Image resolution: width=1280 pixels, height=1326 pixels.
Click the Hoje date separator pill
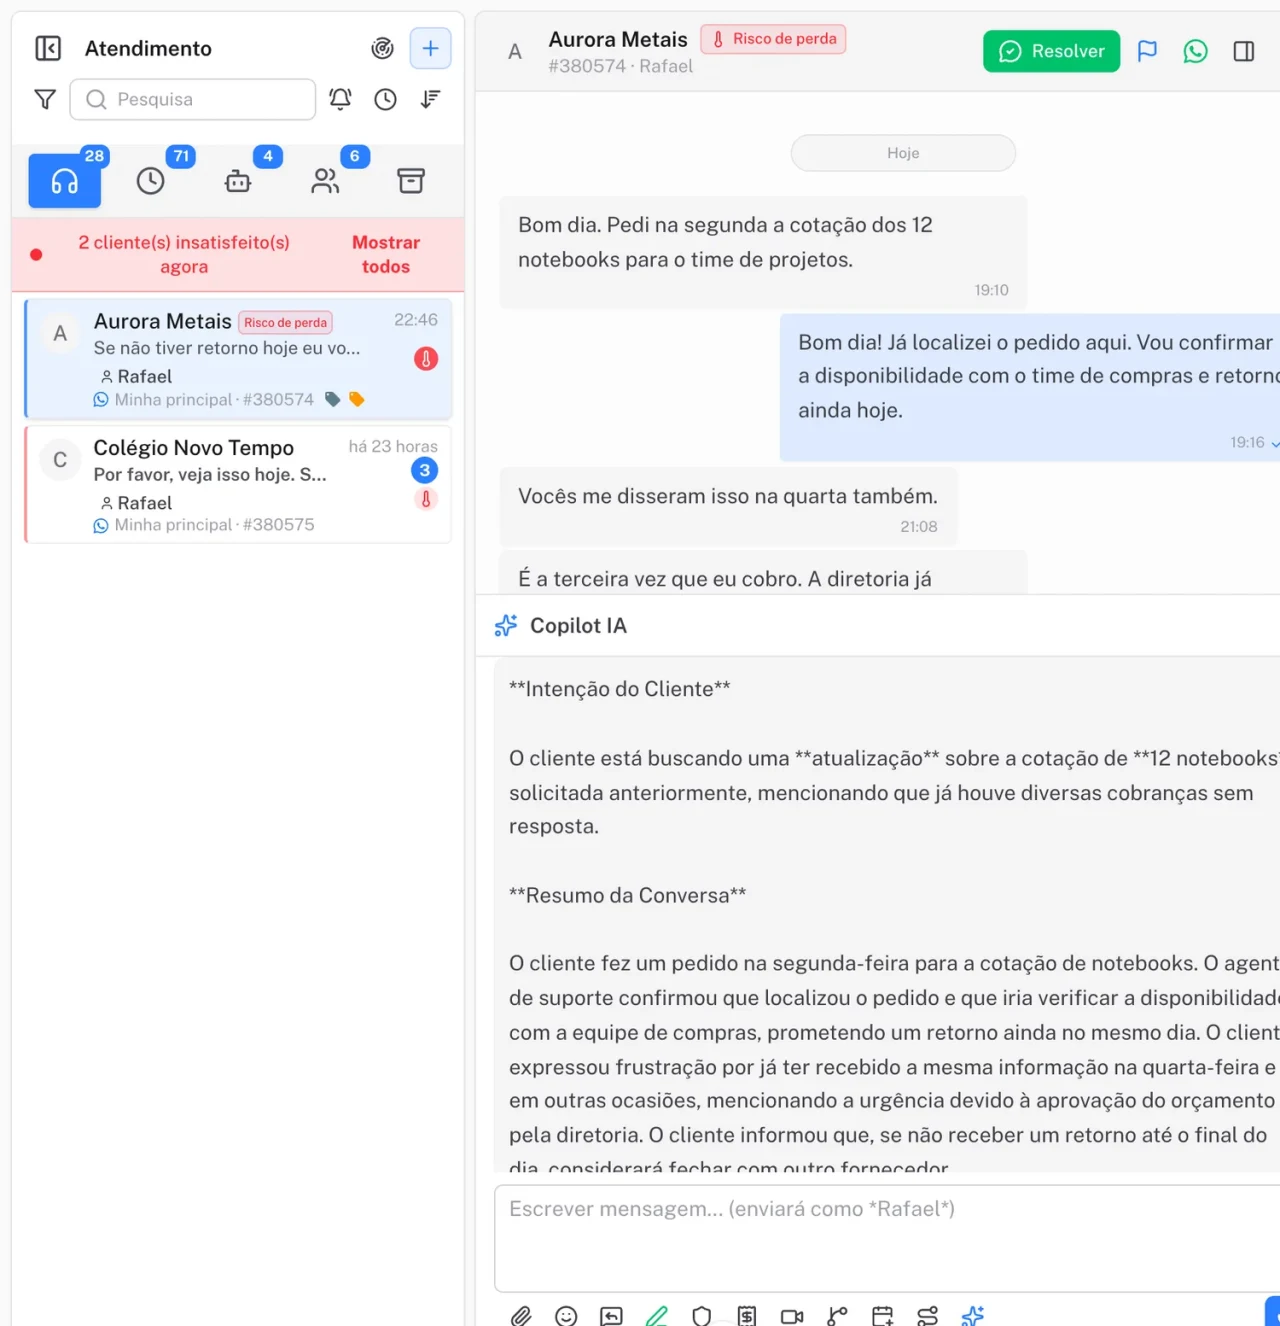903,153
